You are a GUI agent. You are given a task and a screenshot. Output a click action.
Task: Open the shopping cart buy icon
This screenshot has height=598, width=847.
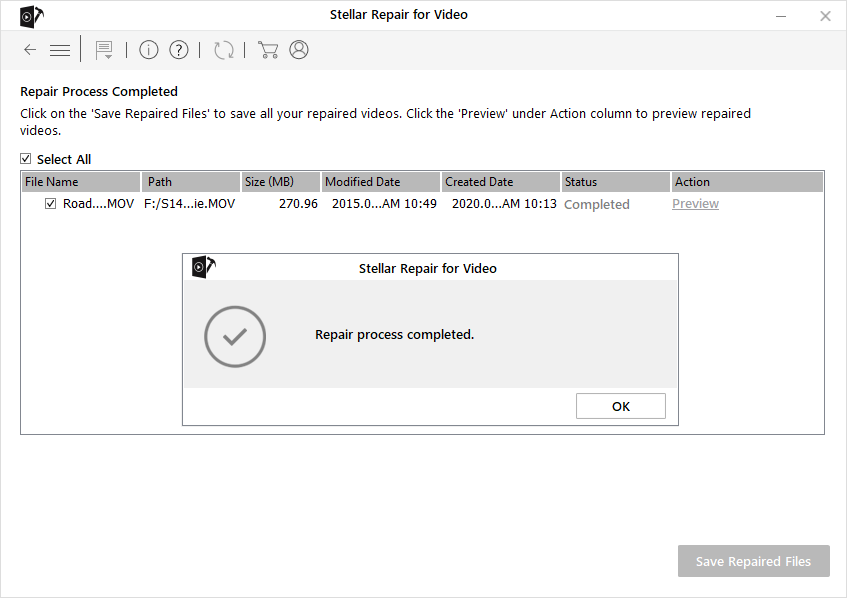click(267, 50)
